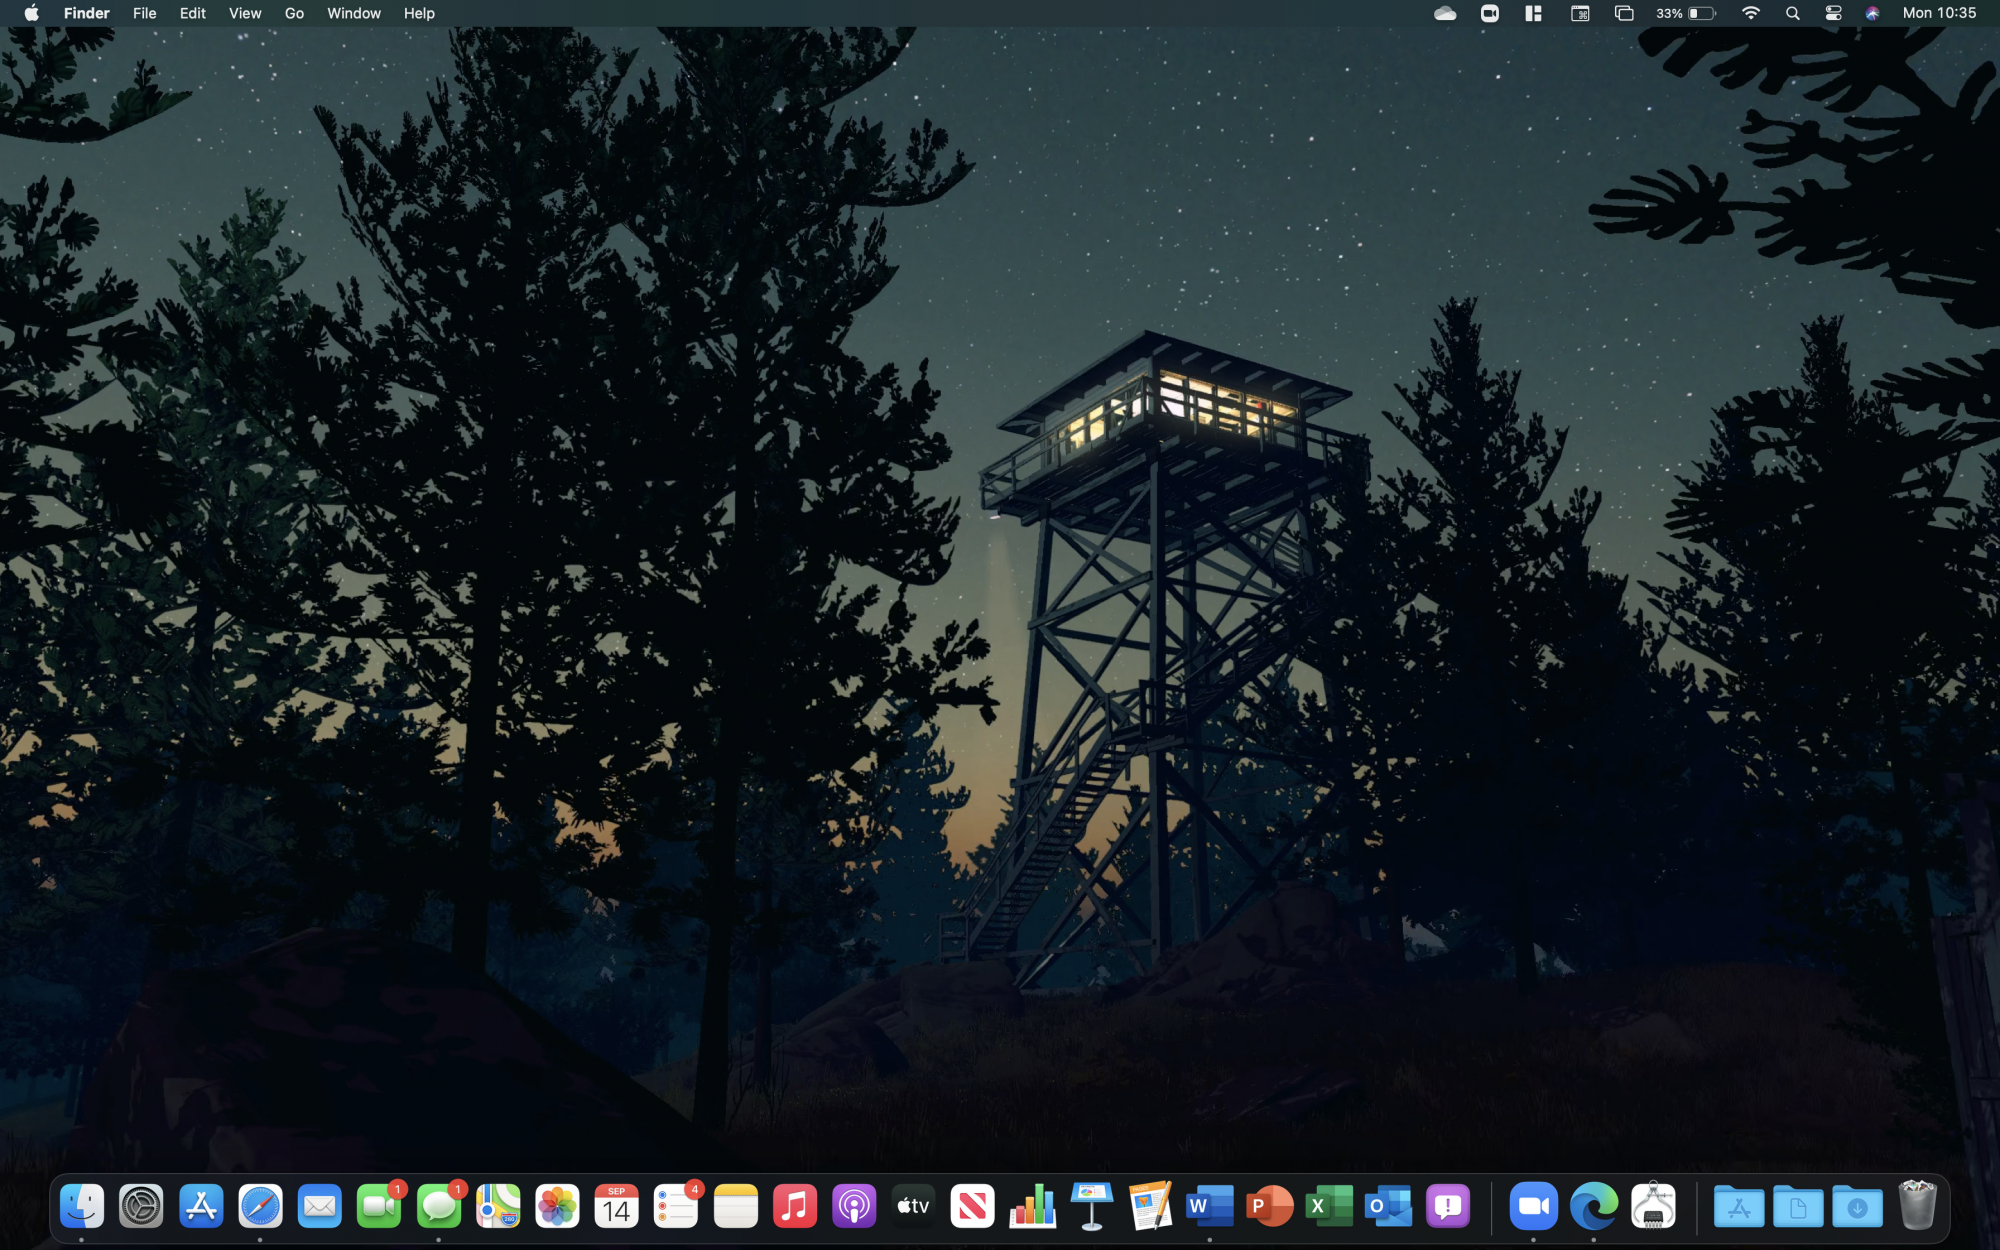This screenshot has height=1250, width=2000.
Task: Open the System Information caliper icon
Action: [x=1653, y=1206]
